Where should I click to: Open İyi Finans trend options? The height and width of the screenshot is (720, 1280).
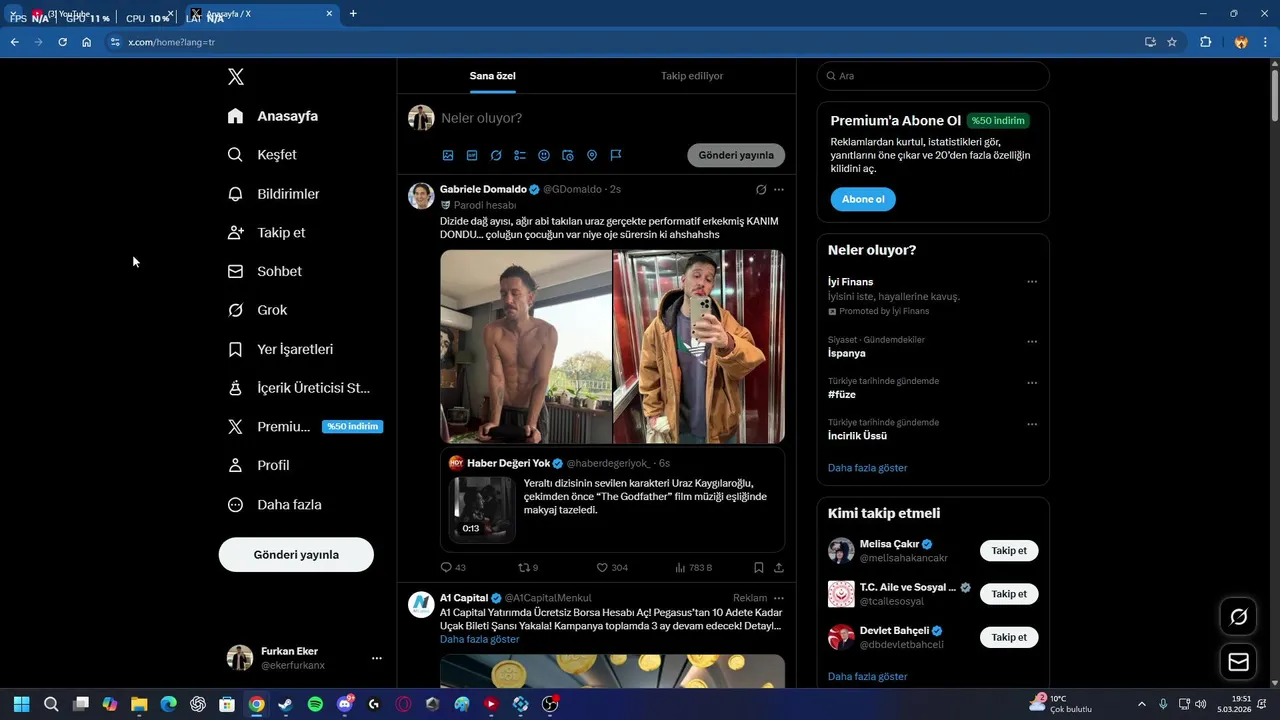click(x=1032, y=282)
